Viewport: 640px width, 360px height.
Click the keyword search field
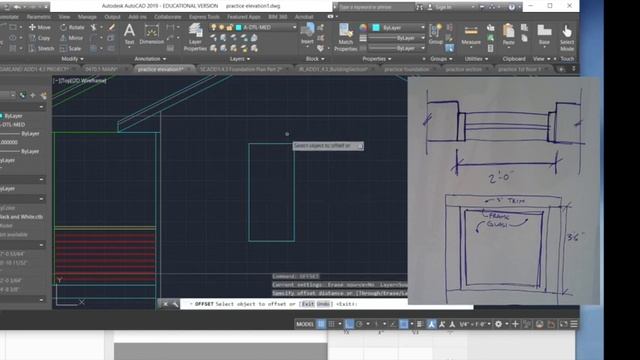tap(375, 7)
